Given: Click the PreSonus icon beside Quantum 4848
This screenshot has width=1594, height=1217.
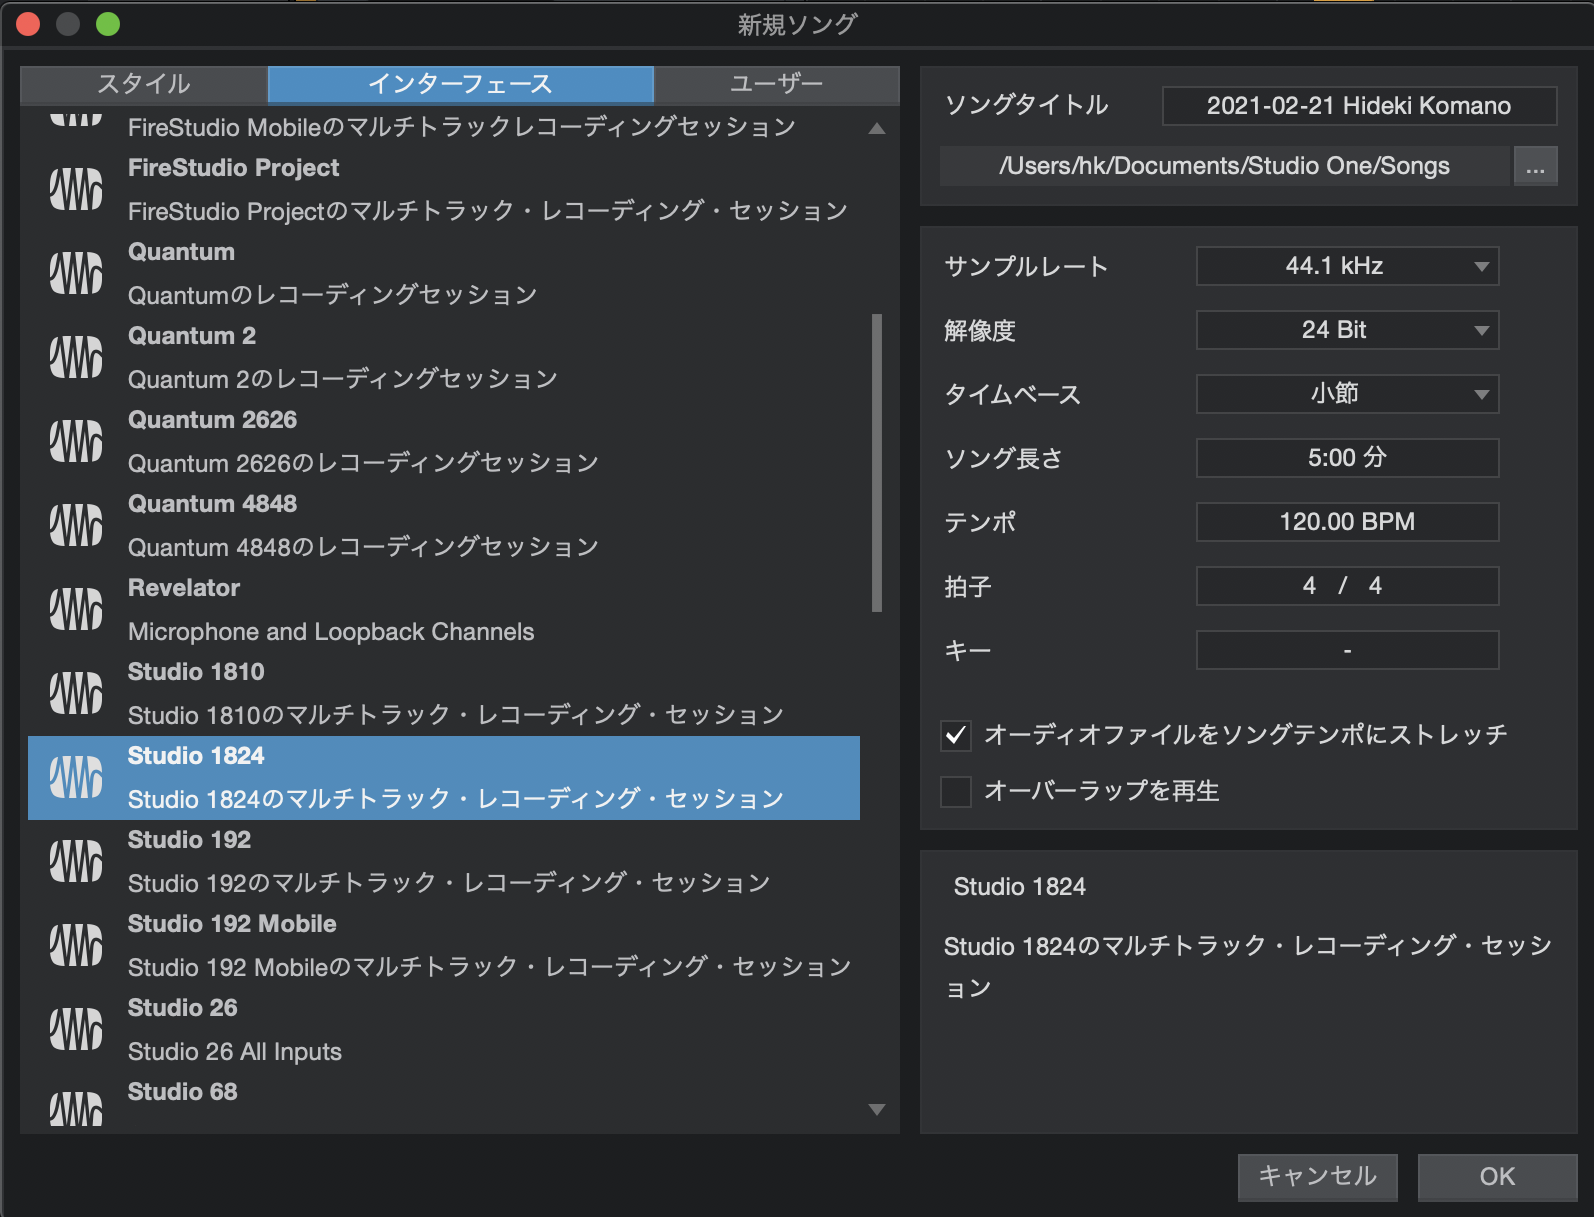Looking at the screenshot, I should click(76, 525).
